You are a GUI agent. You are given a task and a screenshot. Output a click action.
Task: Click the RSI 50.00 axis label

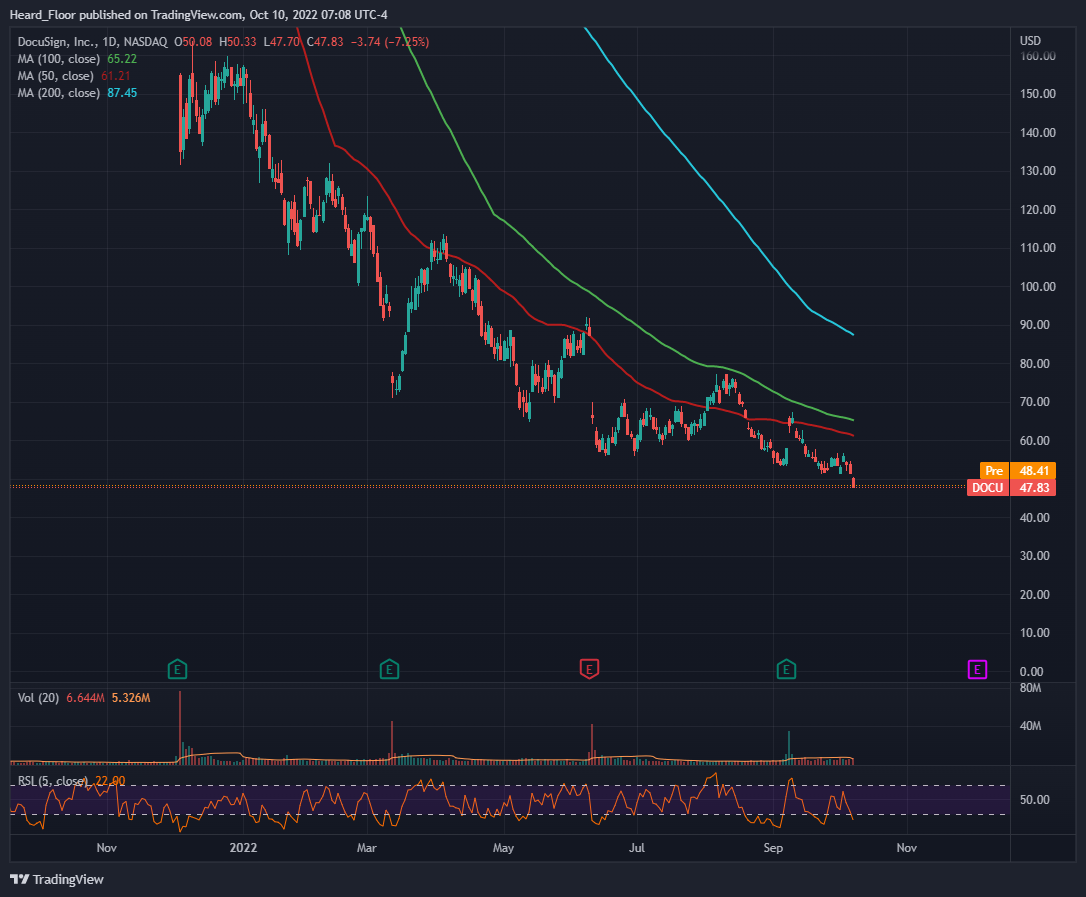[x=1035, y=799]
